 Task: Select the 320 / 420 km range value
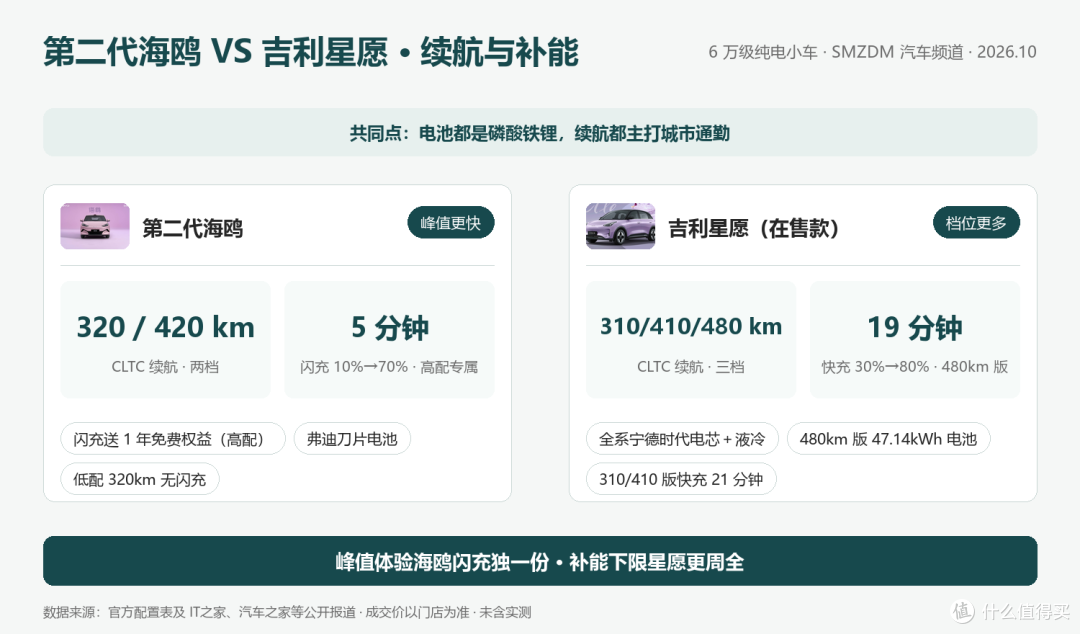[165, 327]
